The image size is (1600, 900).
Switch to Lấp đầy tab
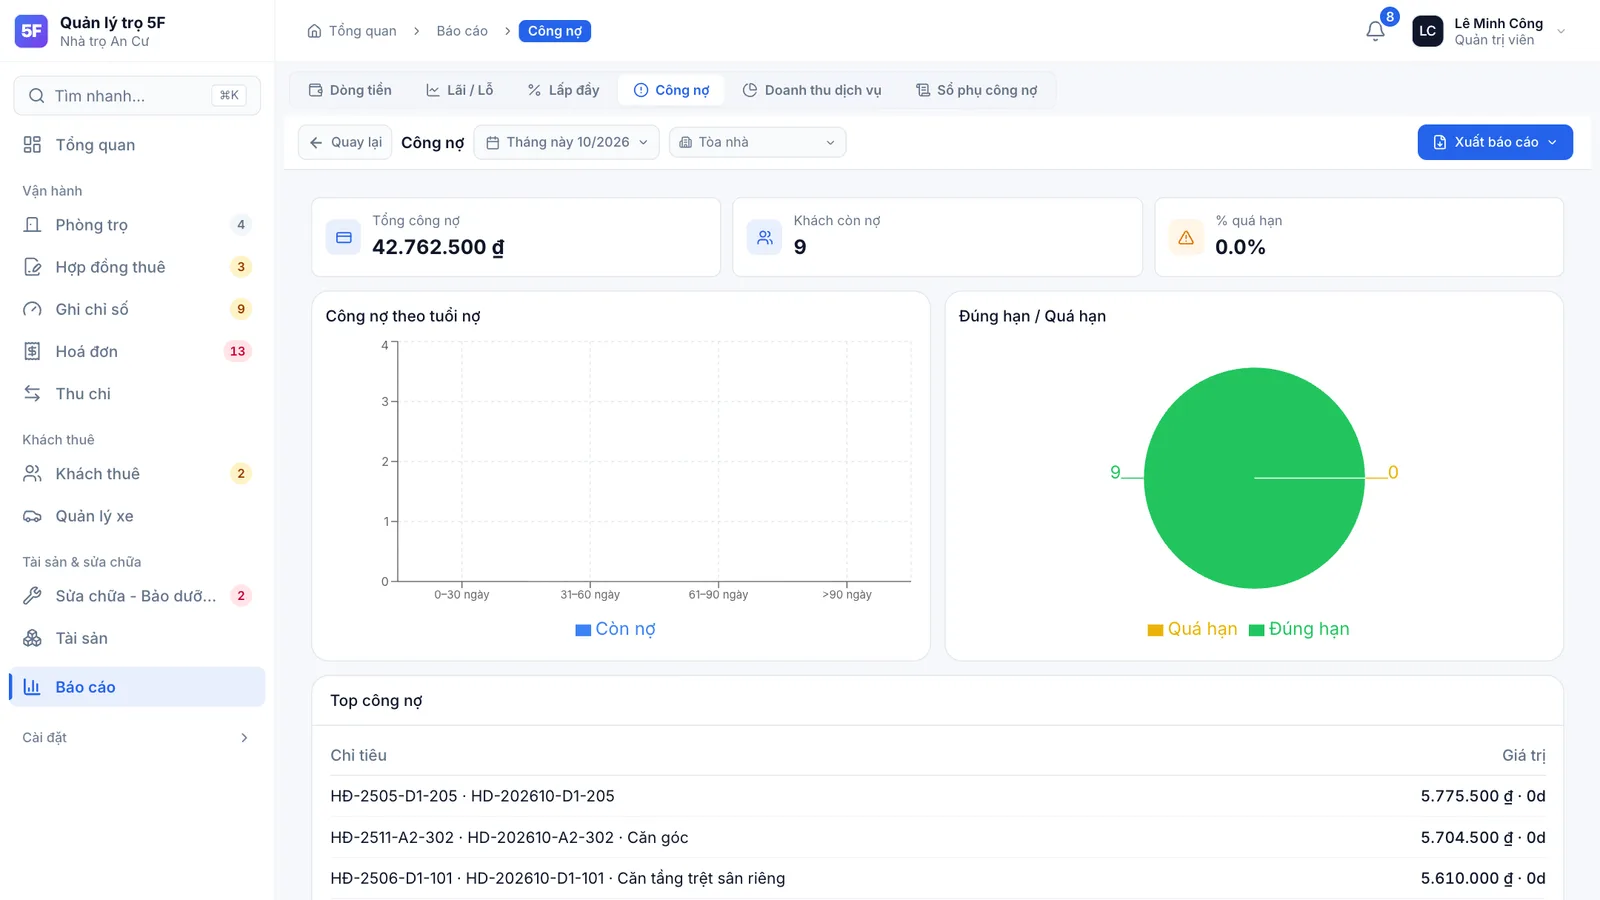click(563, 90)
